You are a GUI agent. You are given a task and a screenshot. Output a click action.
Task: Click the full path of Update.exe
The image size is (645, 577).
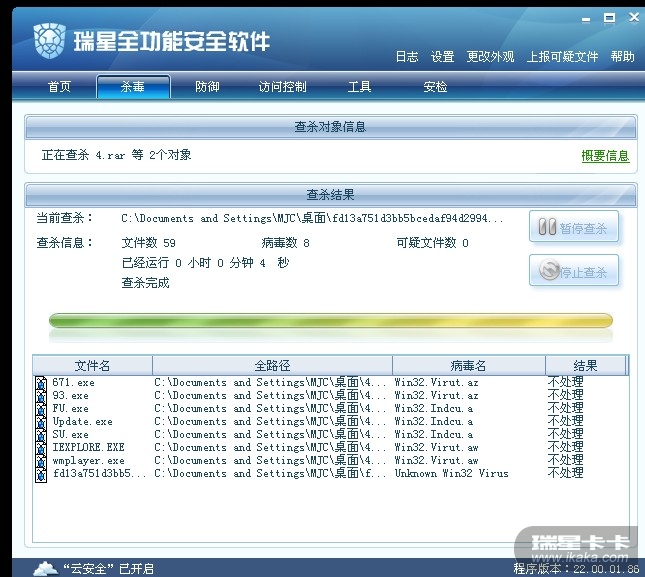pos(270,422)
